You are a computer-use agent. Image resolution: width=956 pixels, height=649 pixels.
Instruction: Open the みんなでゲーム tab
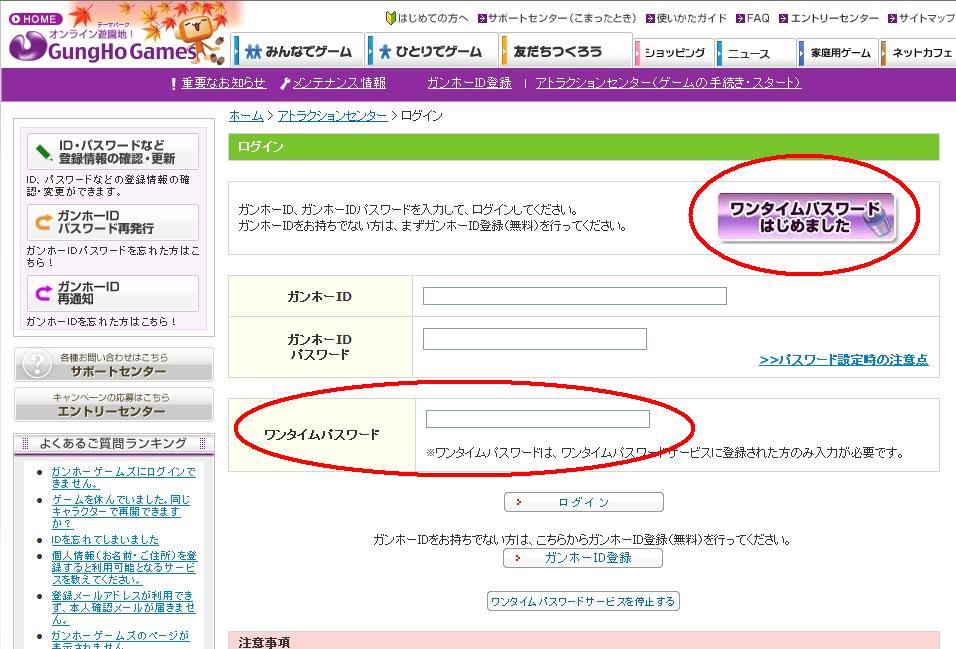click(x=298, y=51)
